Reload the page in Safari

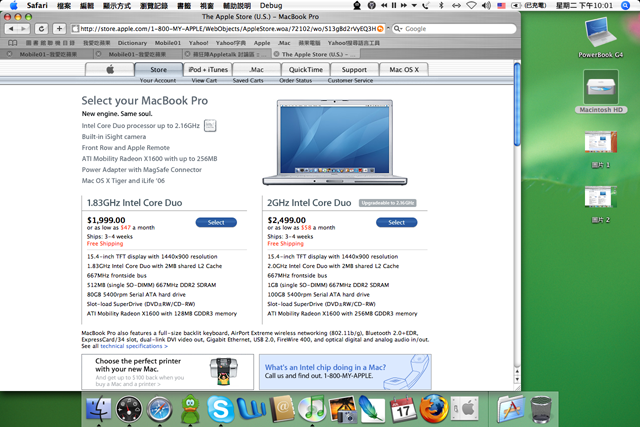coord(41,29)
